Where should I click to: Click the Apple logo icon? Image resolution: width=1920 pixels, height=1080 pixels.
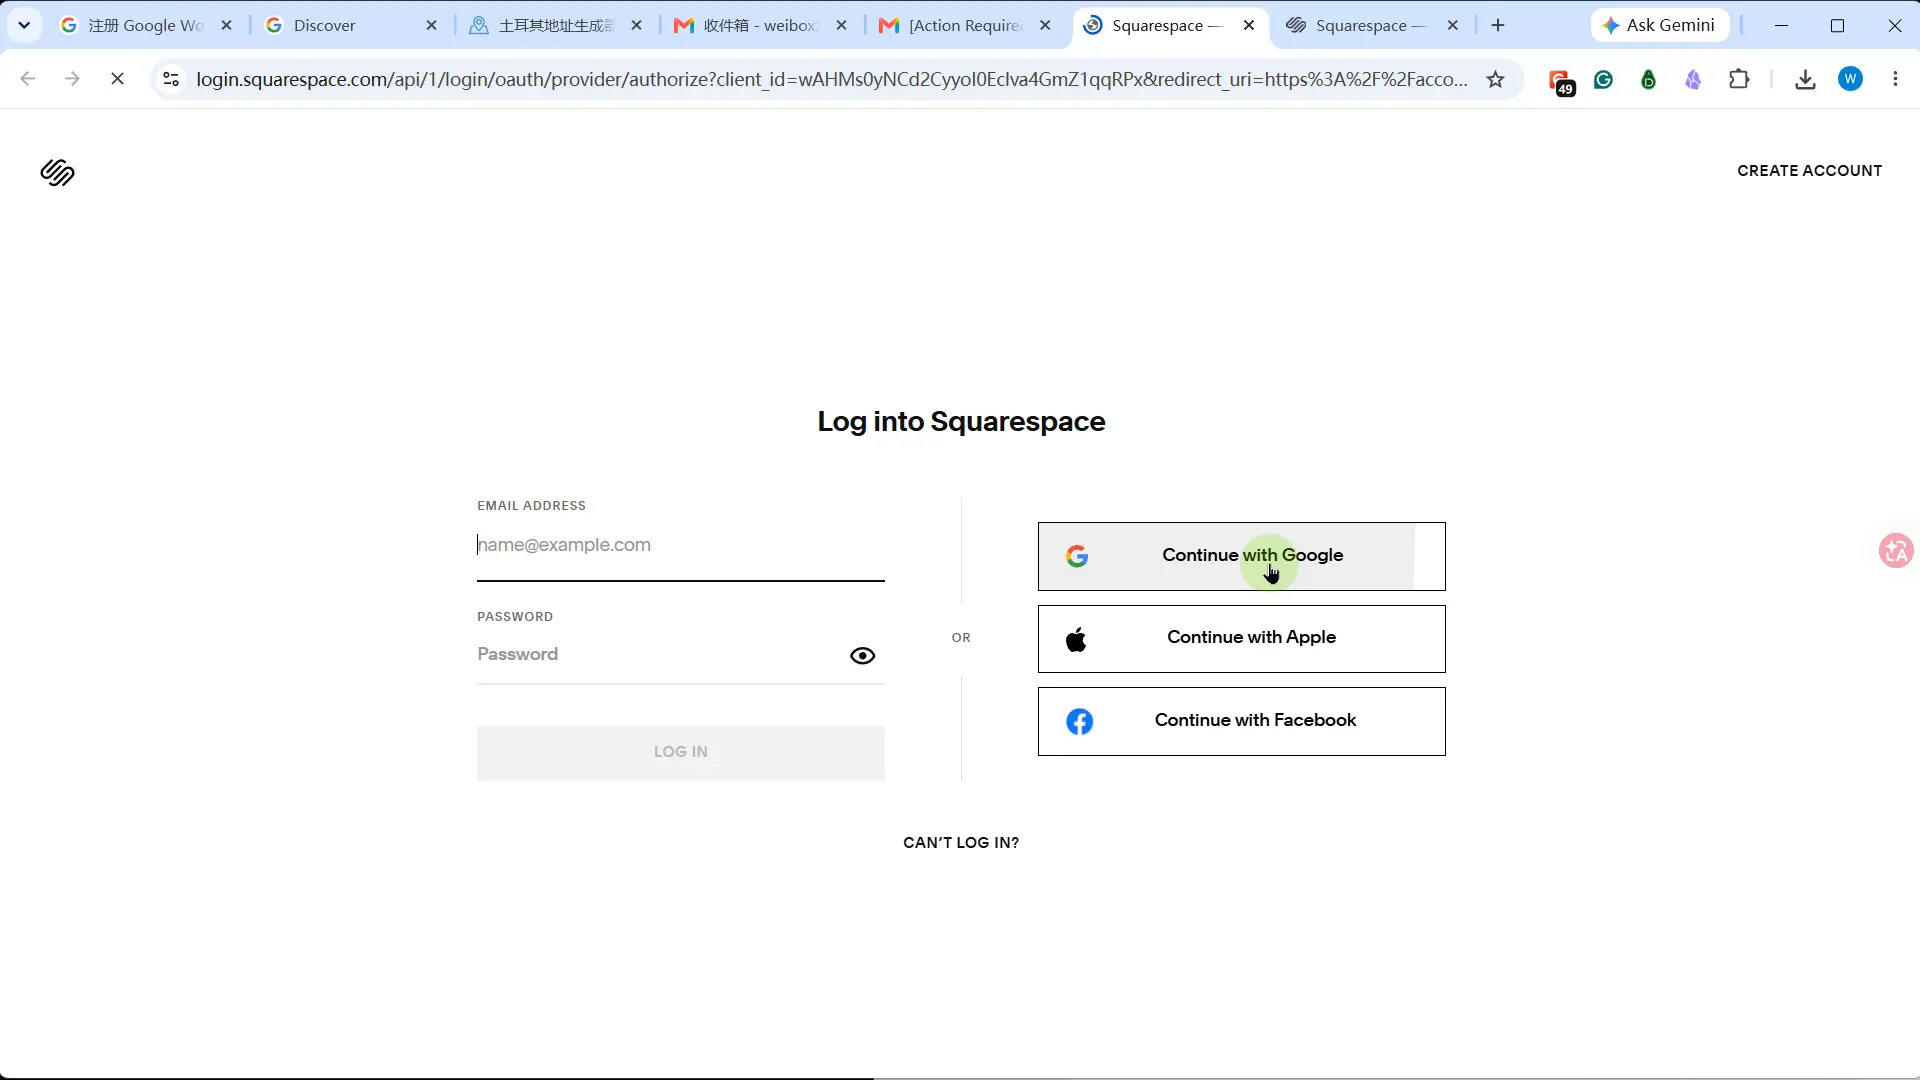point(1076,639)
